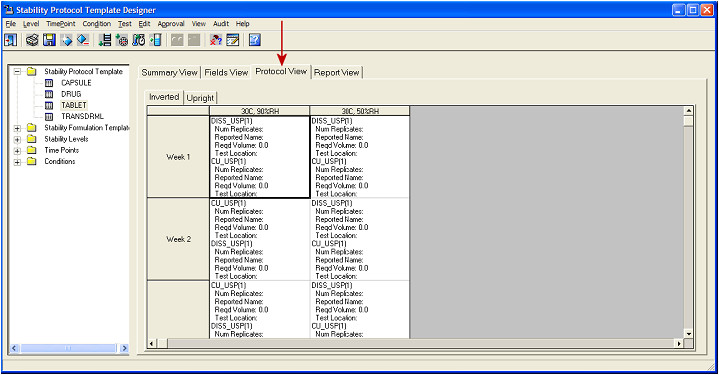The height and width of the screenshot is (375, 719).
Task: Click the Stability Levels folder icon
Action: (x=31, y=139)
